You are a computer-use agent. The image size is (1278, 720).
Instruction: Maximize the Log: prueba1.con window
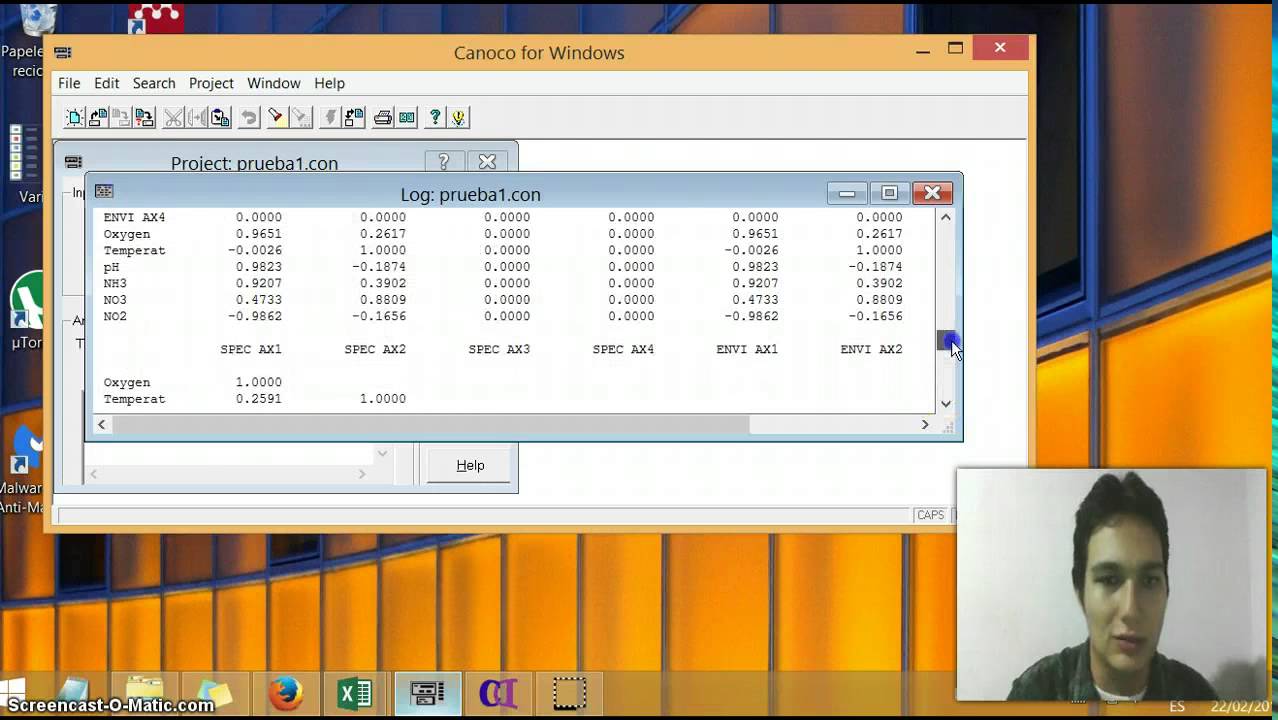[890, 193]
